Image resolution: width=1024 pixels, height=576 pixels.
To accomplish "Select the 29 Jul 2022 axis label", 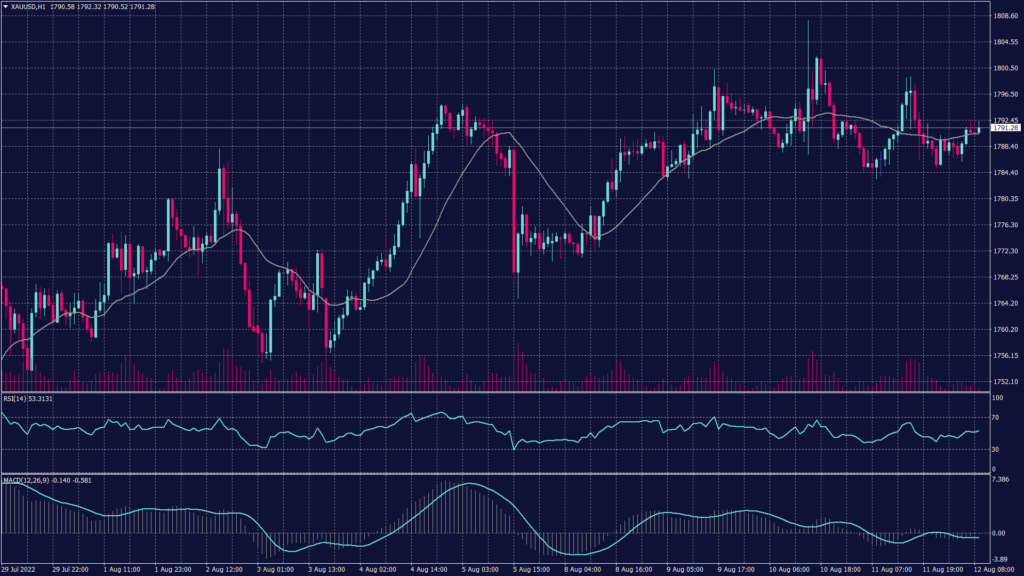I will tap(22, 569).
